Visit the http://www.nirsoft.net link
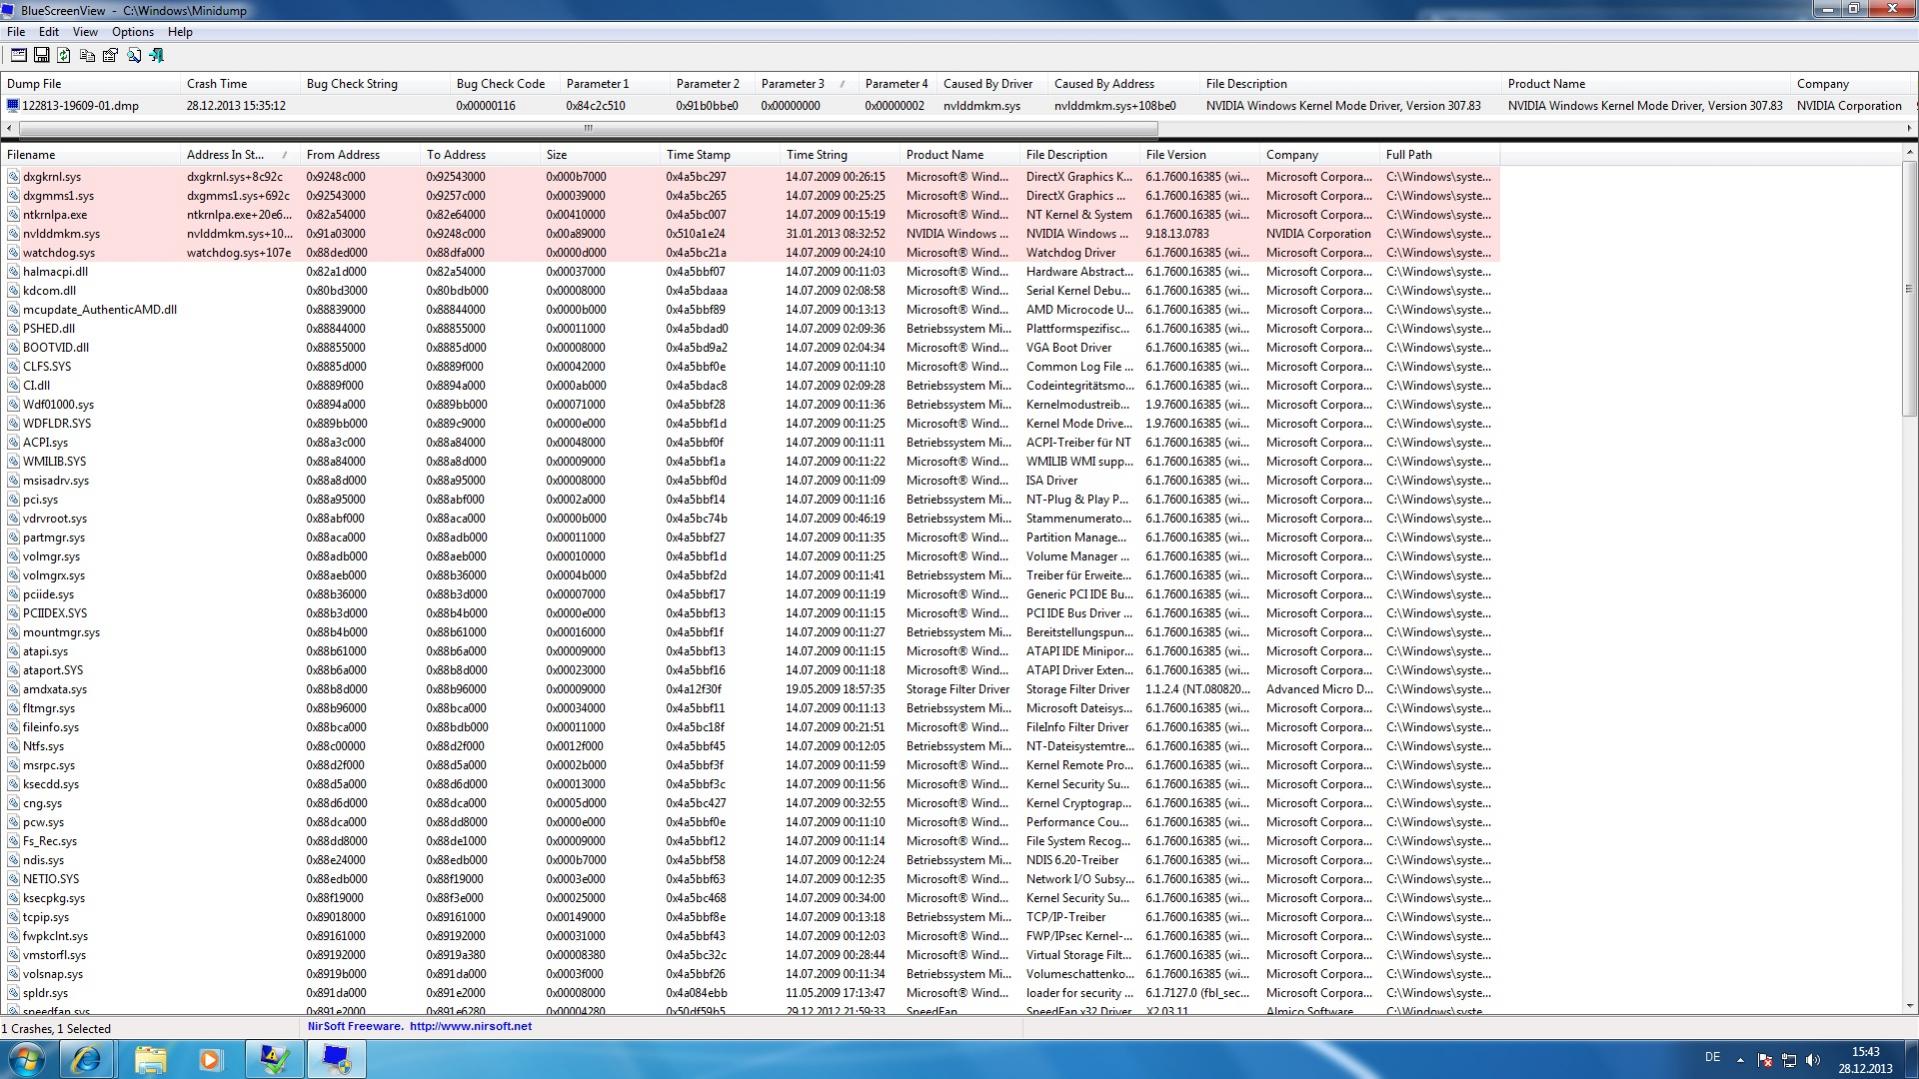1919x1079 pixels. click(470, 1026)
